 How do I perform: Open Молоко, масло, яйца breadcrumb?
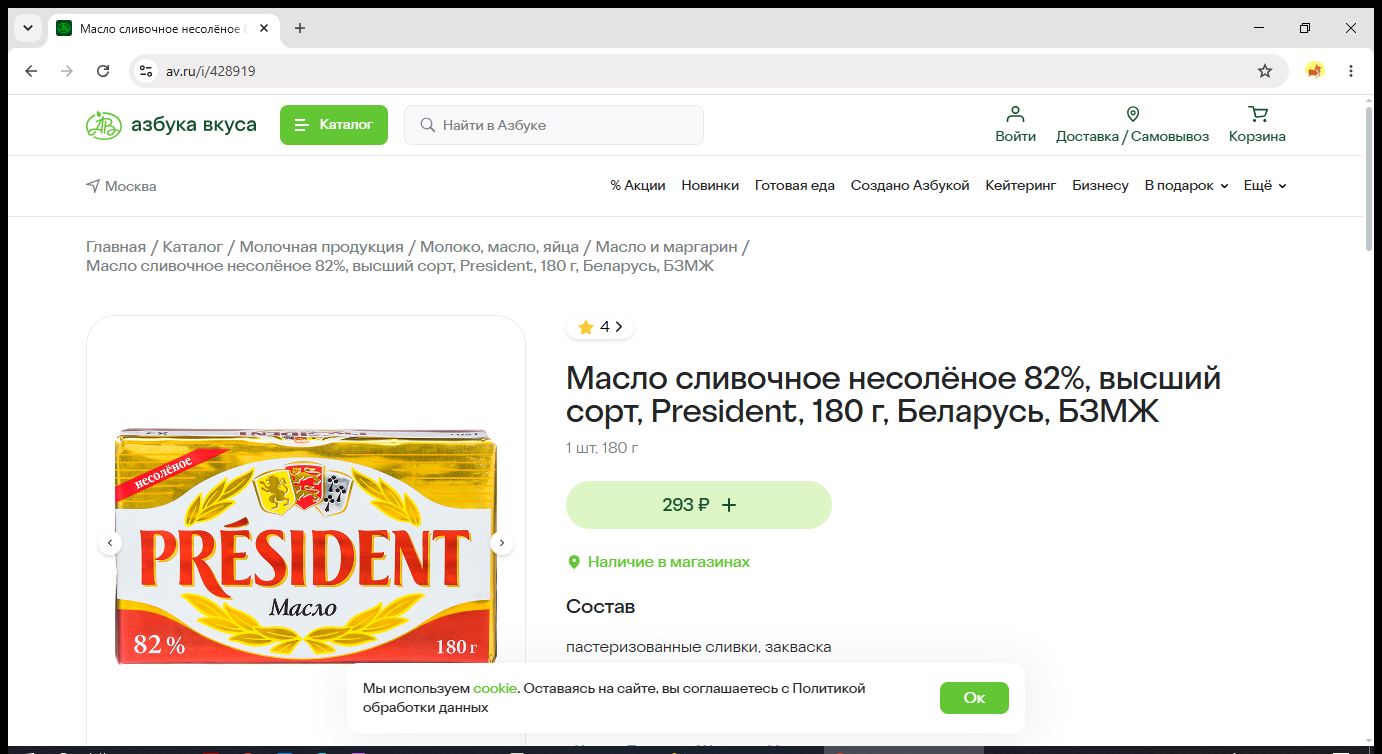(501, 246)
